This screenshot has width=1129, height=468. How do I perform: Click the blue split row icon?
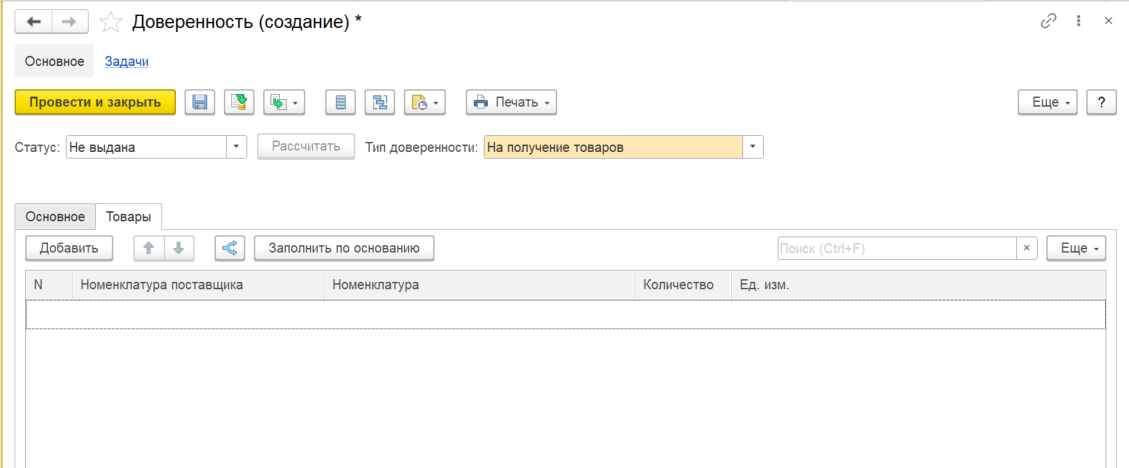click(x=230, y=248)
